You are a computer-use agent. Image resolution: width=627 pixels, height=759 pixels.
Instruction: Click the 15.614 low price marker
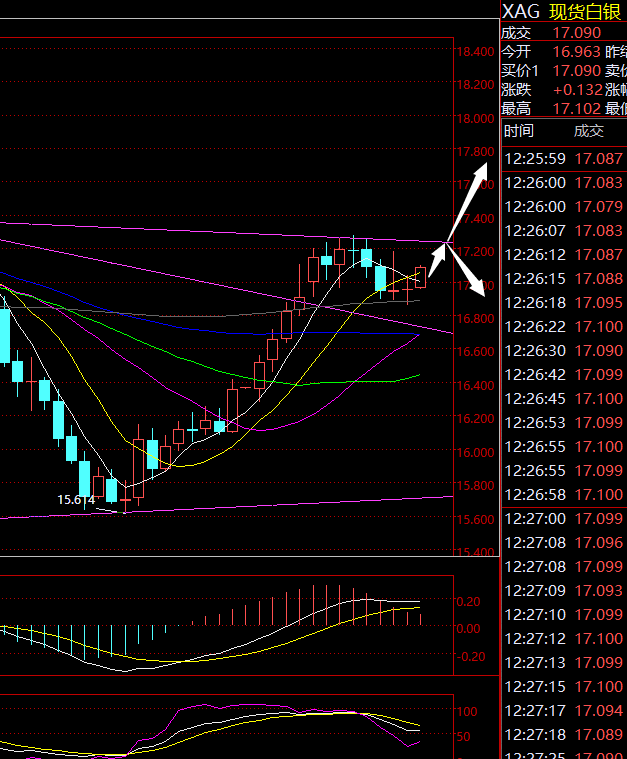76,500
